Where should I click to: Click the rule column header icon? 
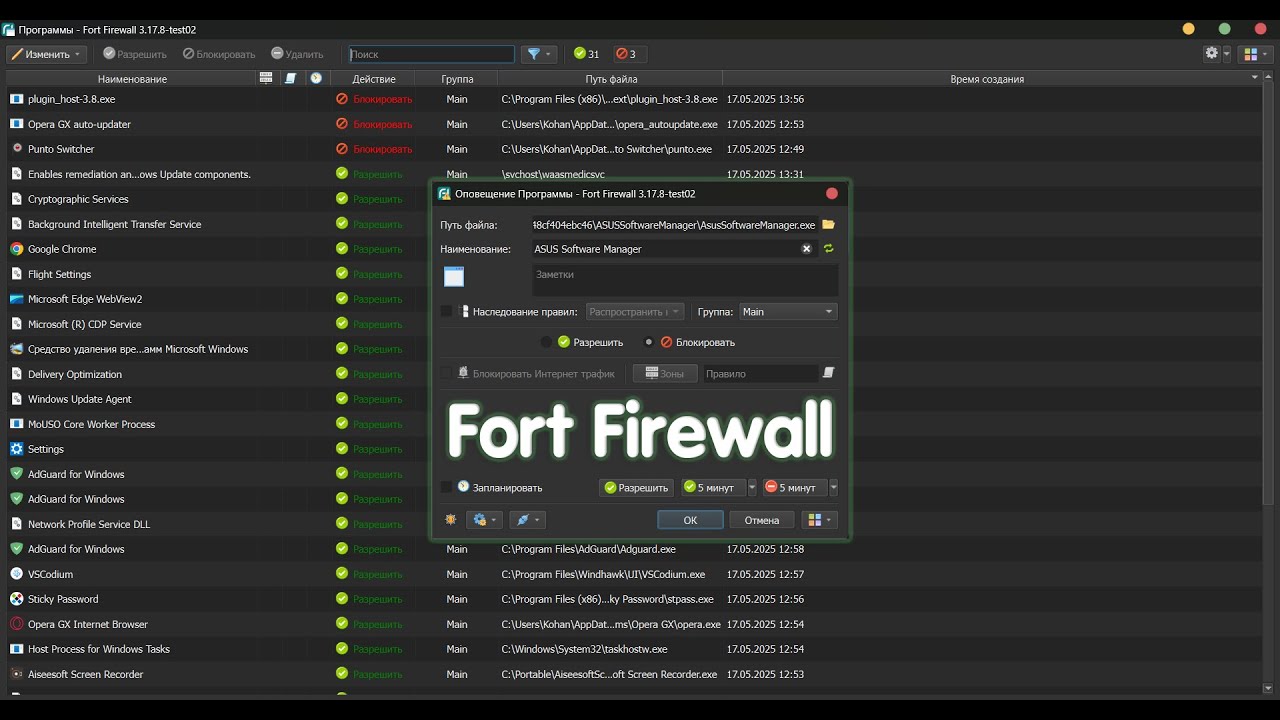click(291, 78)
